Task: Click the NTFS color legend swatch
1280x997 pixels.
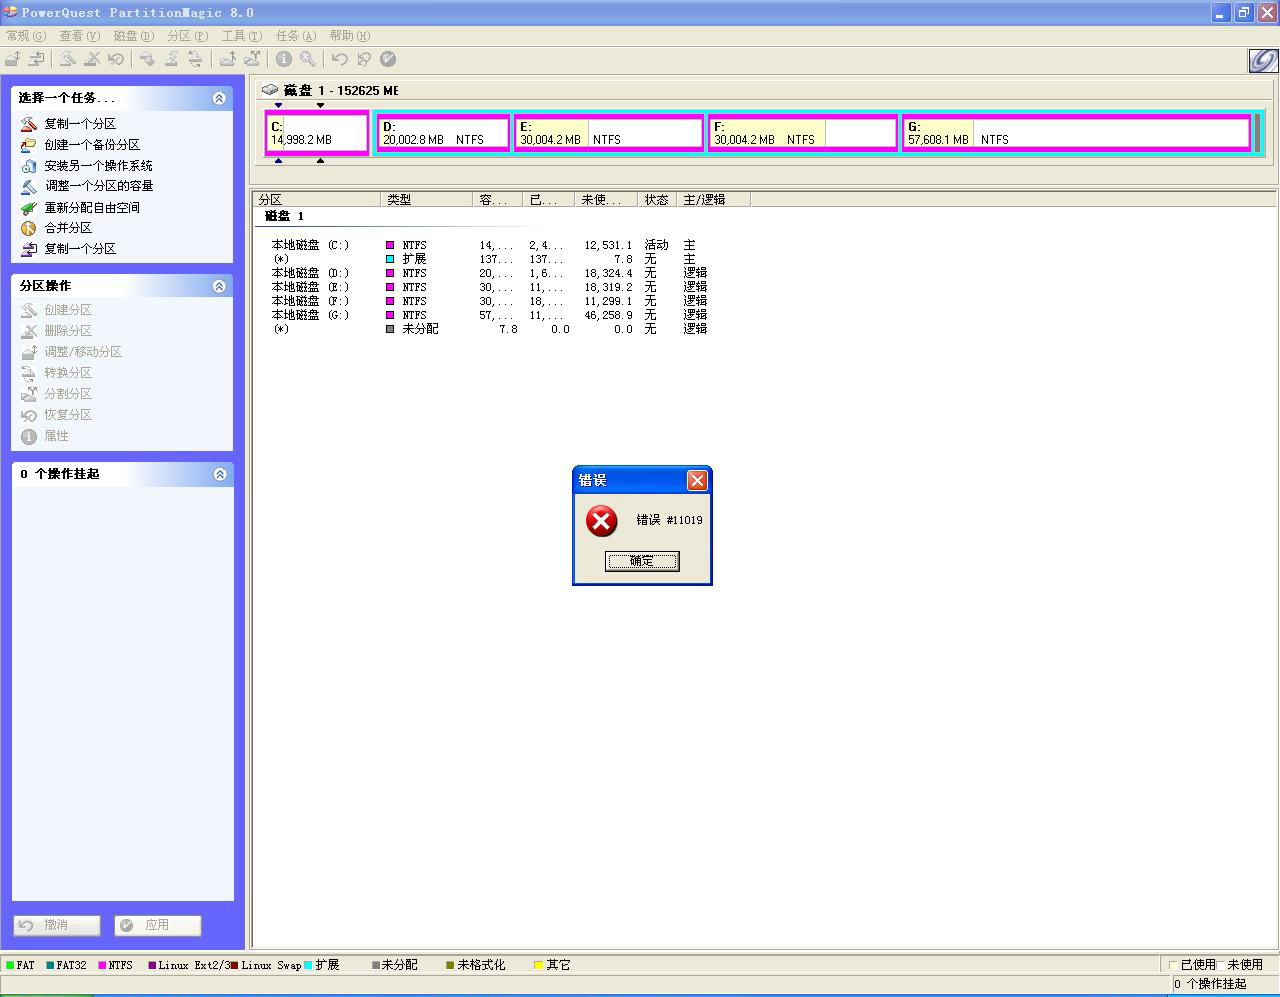Action: click(102, 965)
